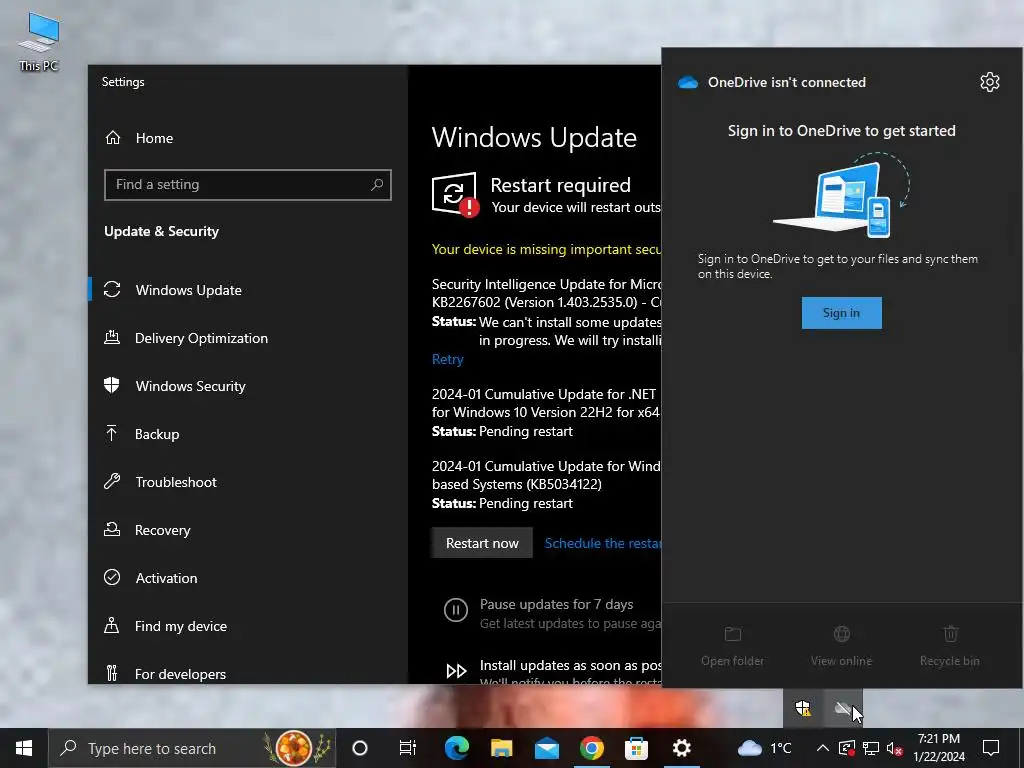This screenshot has width=1024, height=768.
Task: Open folder in OneDrive panel
Action: 732,647
